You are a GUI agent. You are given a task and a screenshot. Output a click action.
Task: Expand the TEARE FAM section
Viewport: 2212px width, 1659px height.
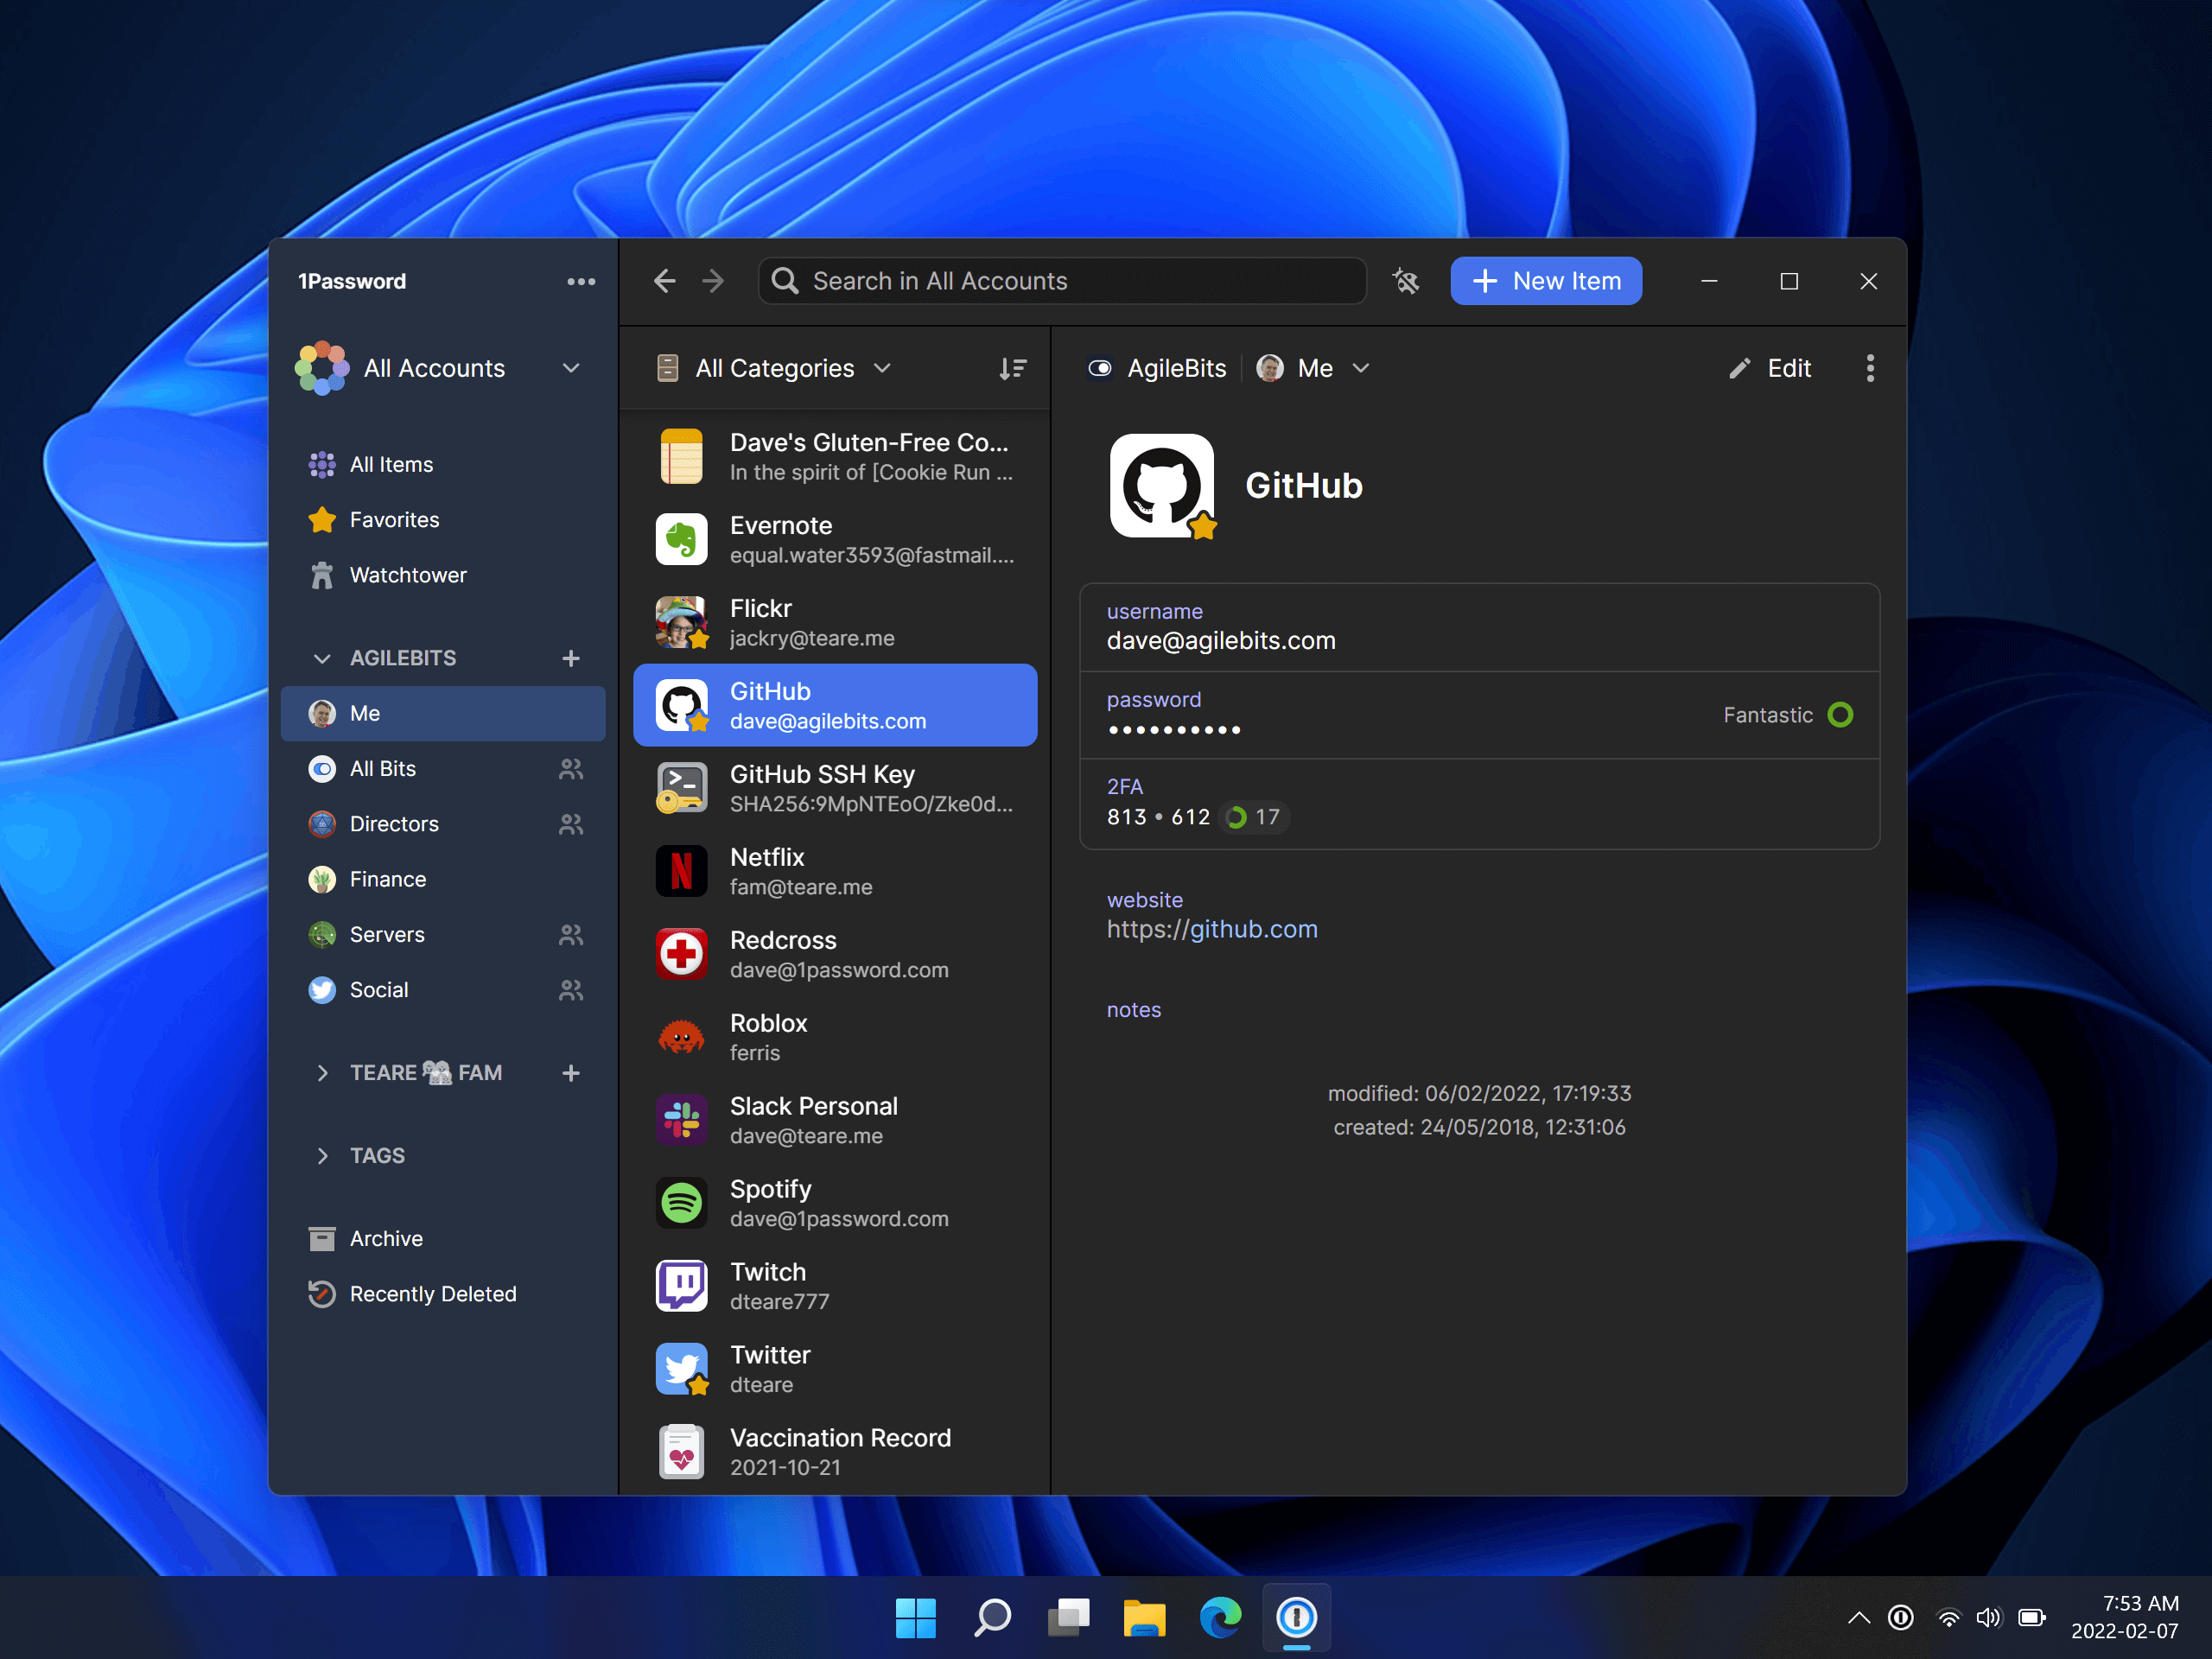(x=321, y=1072)
